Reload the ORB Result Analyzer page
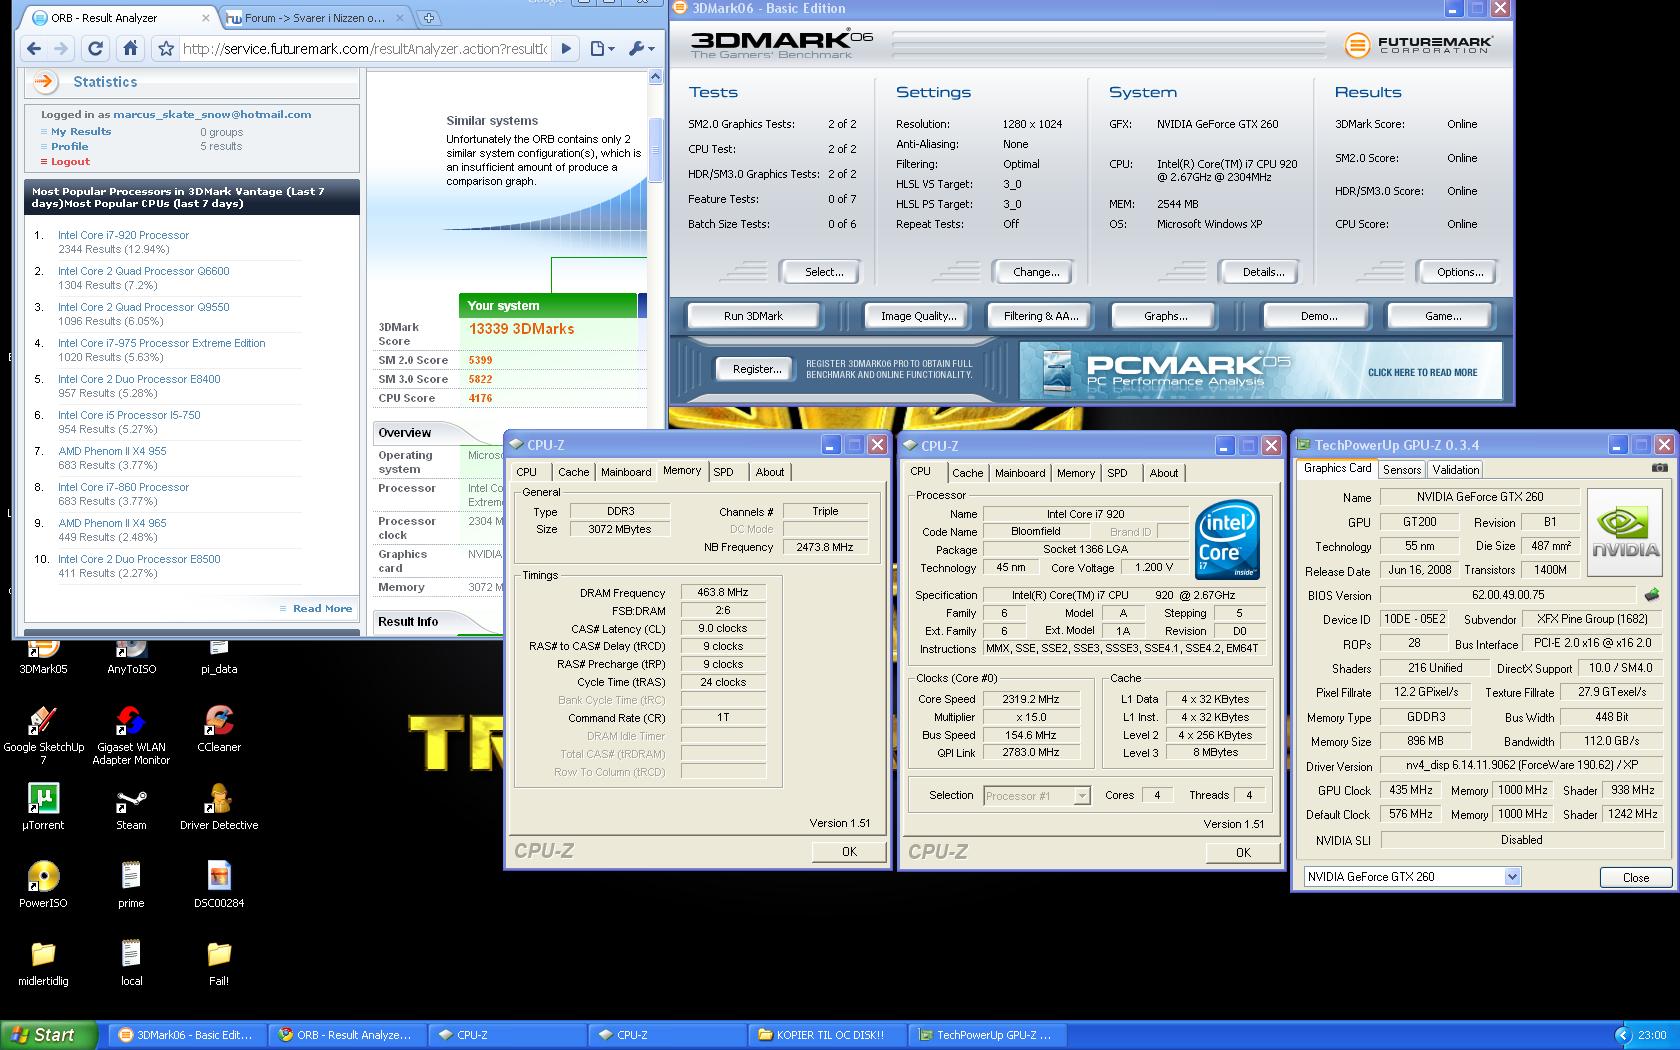 (x=95, y=48)
